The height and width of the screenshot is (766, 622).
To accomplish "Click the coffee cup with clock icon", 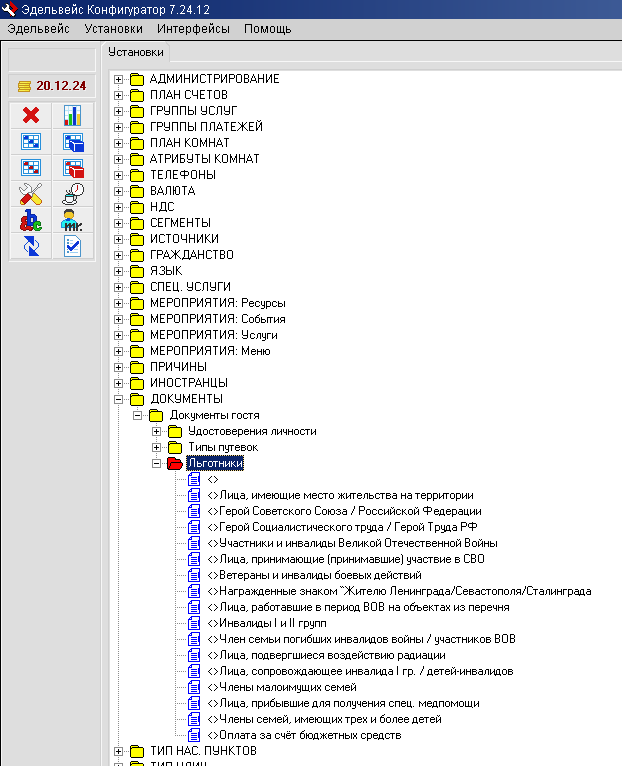I will (x=73, y=193).
